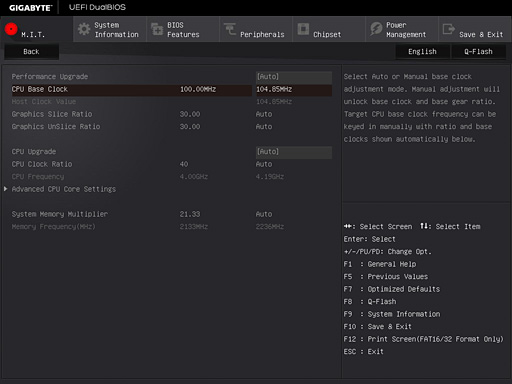Click the English language button
The height and width of the screenshot is (384, 512).
pyautogui.click(x=422, y=52)
